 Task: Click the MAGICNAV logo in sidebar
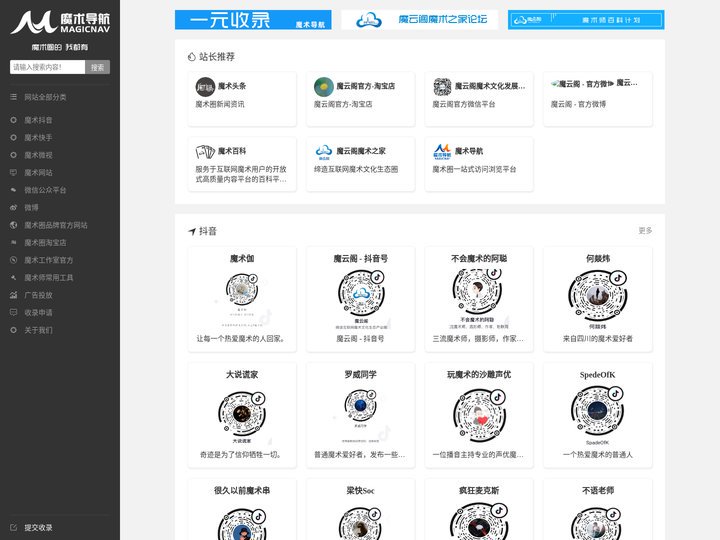coord(60,22)
